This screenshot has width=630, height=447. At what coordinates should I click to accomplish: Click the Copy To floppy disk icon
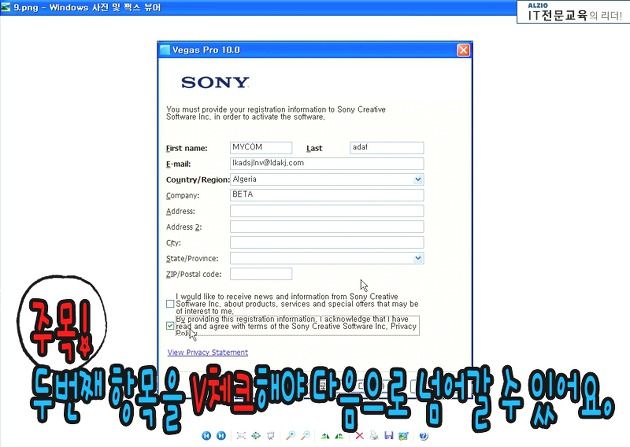click(x=389, y=436)
